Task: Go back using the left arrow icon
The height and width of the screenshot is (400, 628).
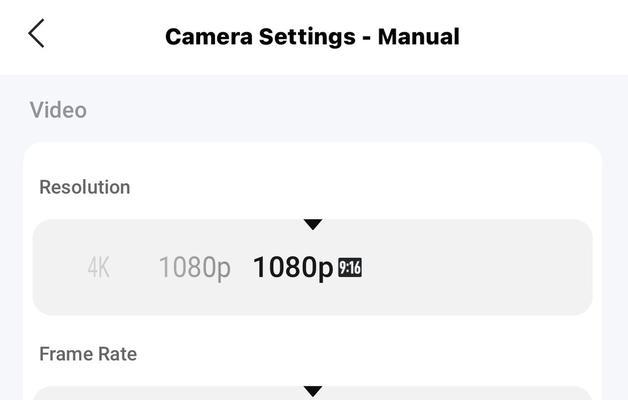Action: pos(36,33)
